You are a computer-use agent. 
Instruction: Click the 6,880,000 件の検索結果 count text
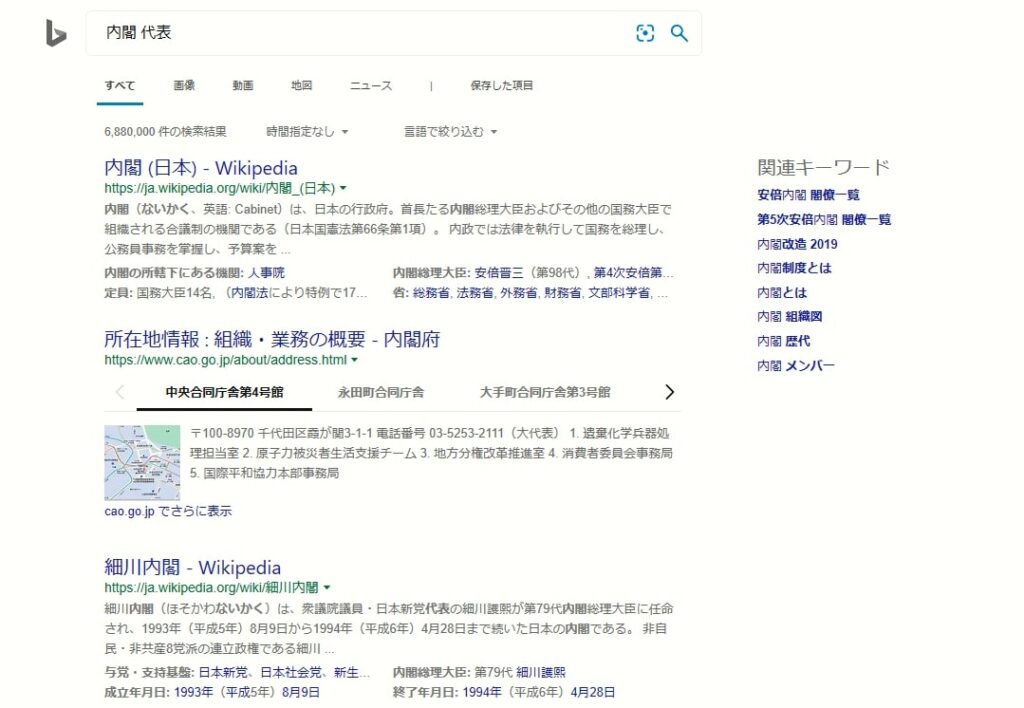pos(165,131)
